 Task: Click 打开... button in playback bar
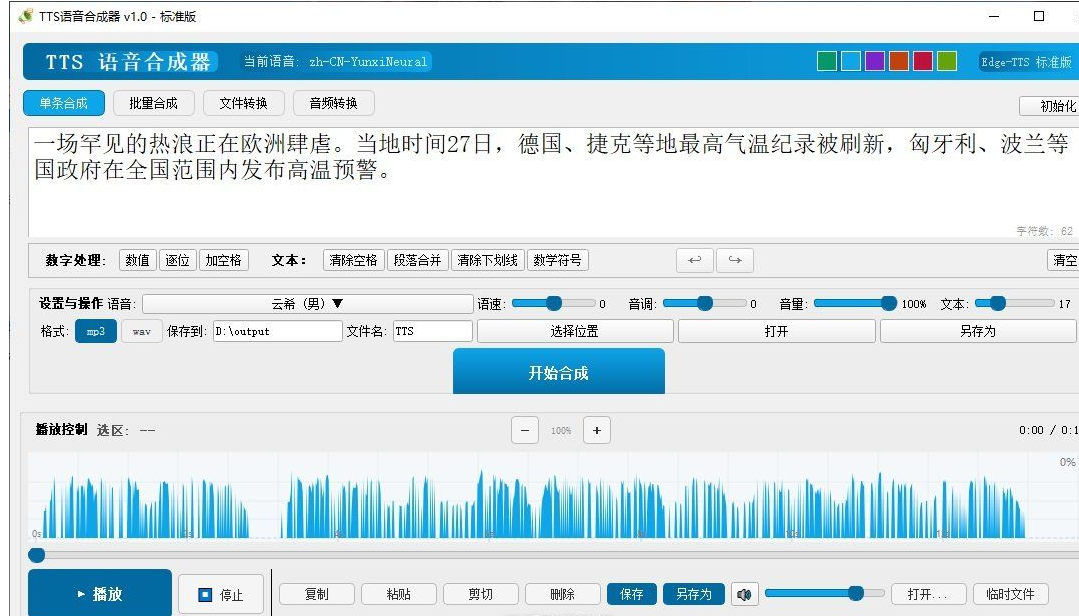[928, 594]
